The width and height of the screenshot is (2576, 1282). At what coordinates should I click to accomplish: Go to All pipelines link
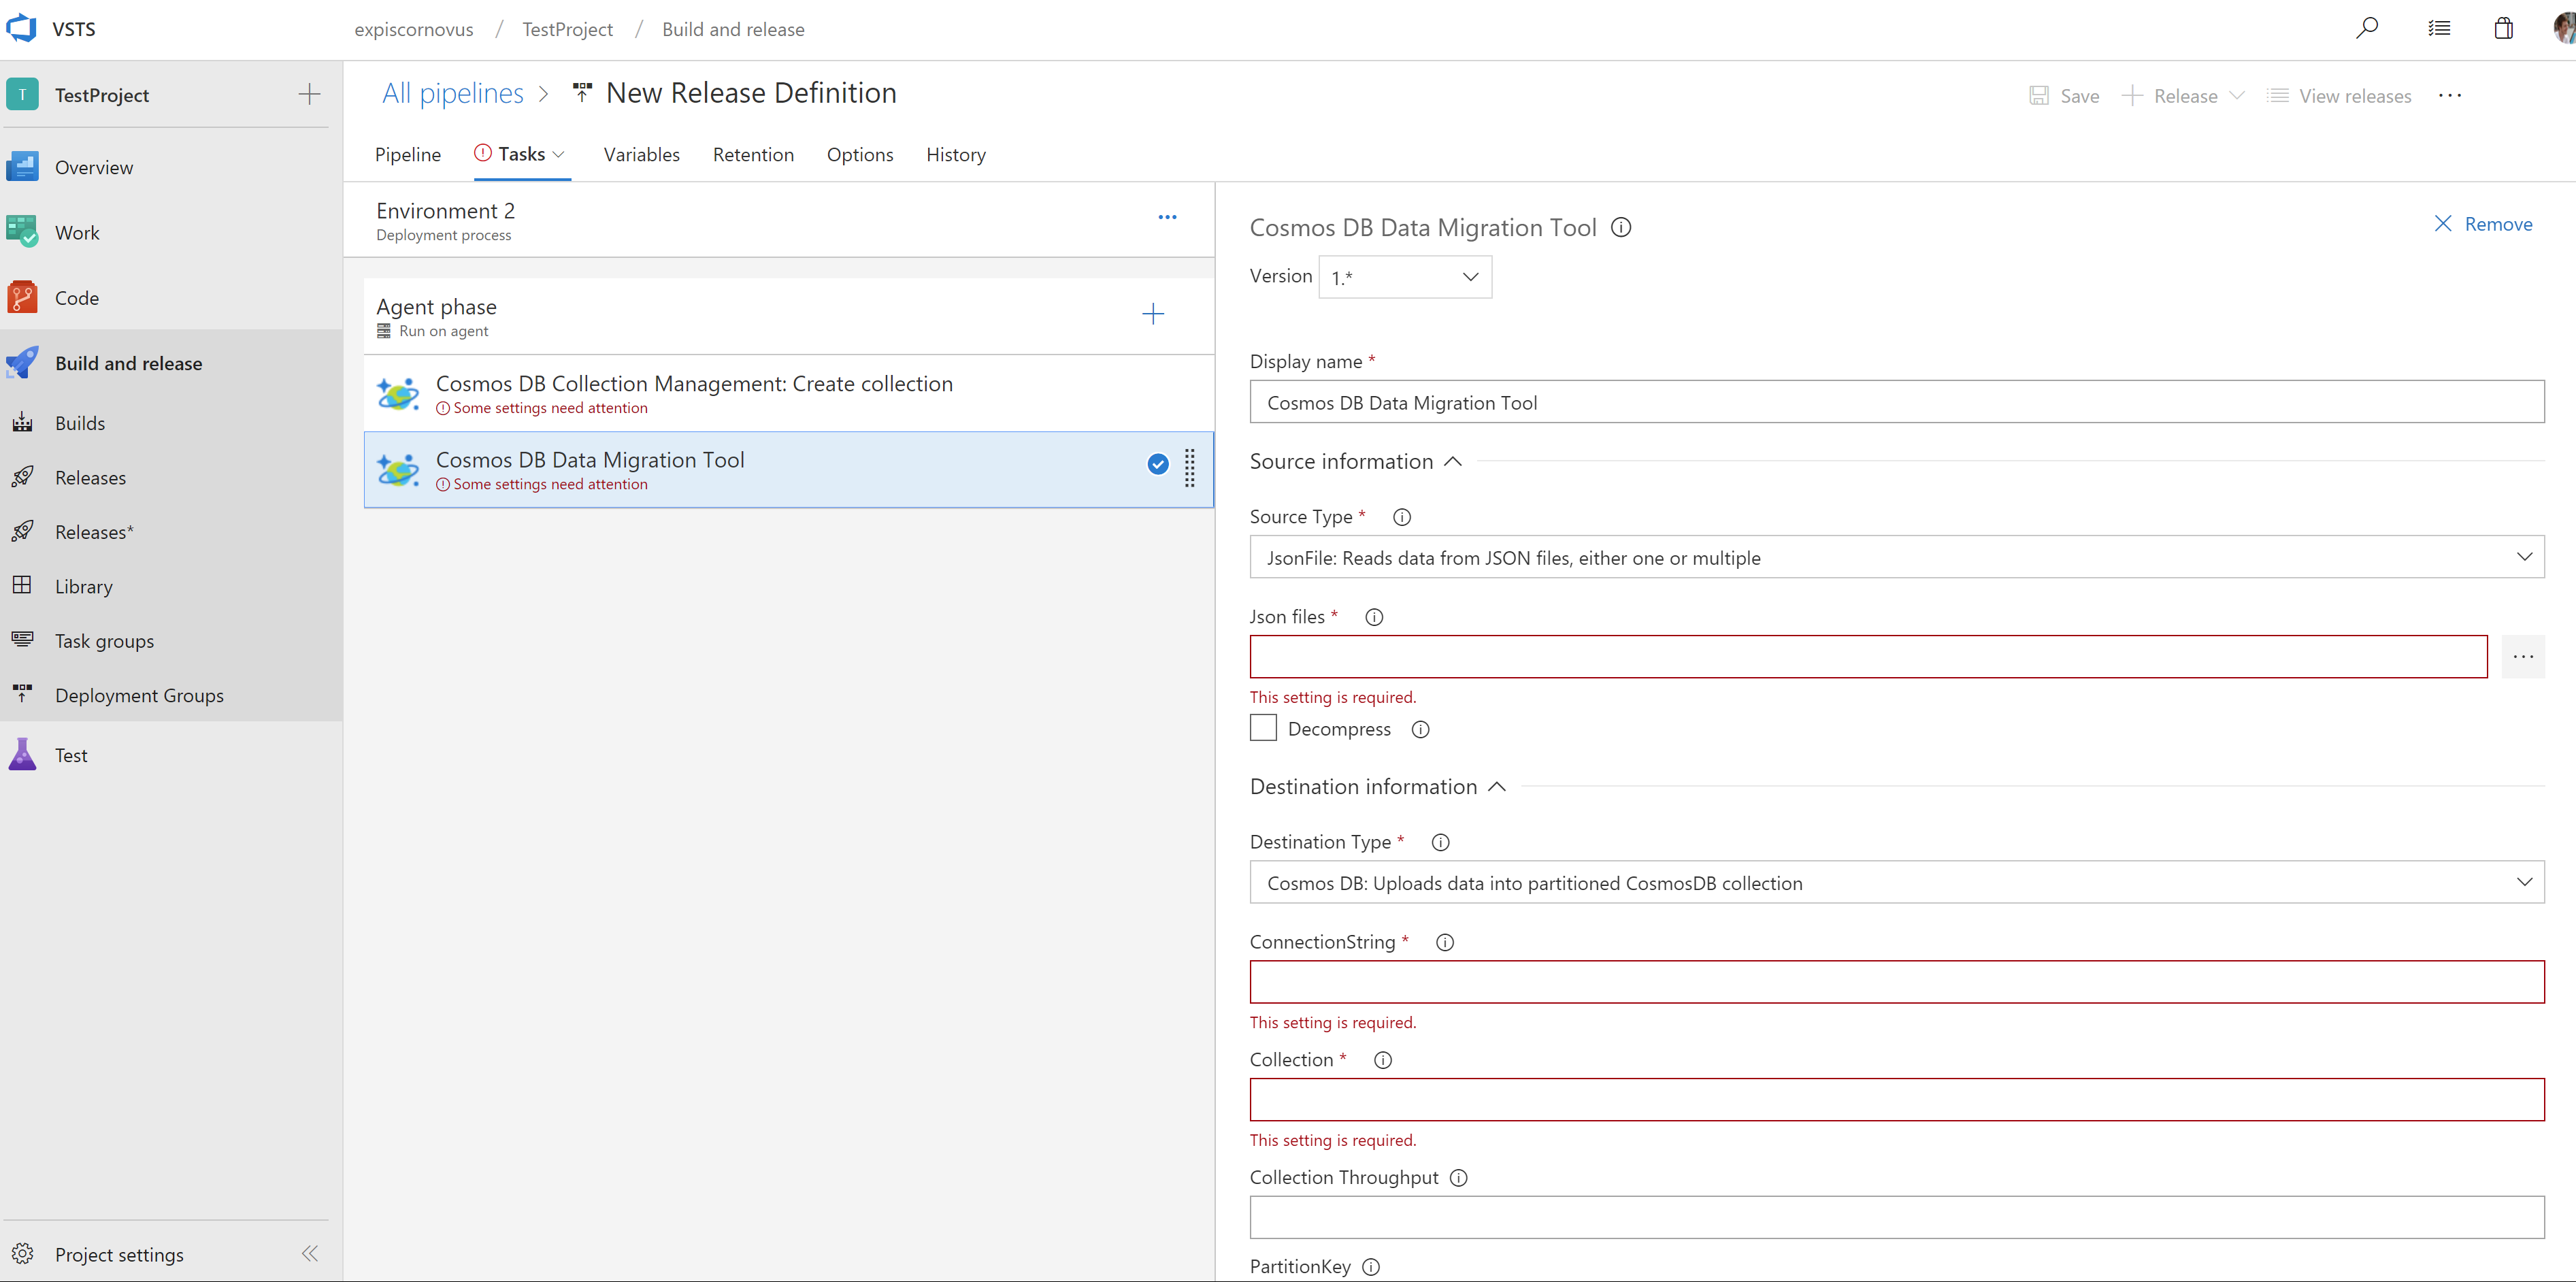pos(453,93)
